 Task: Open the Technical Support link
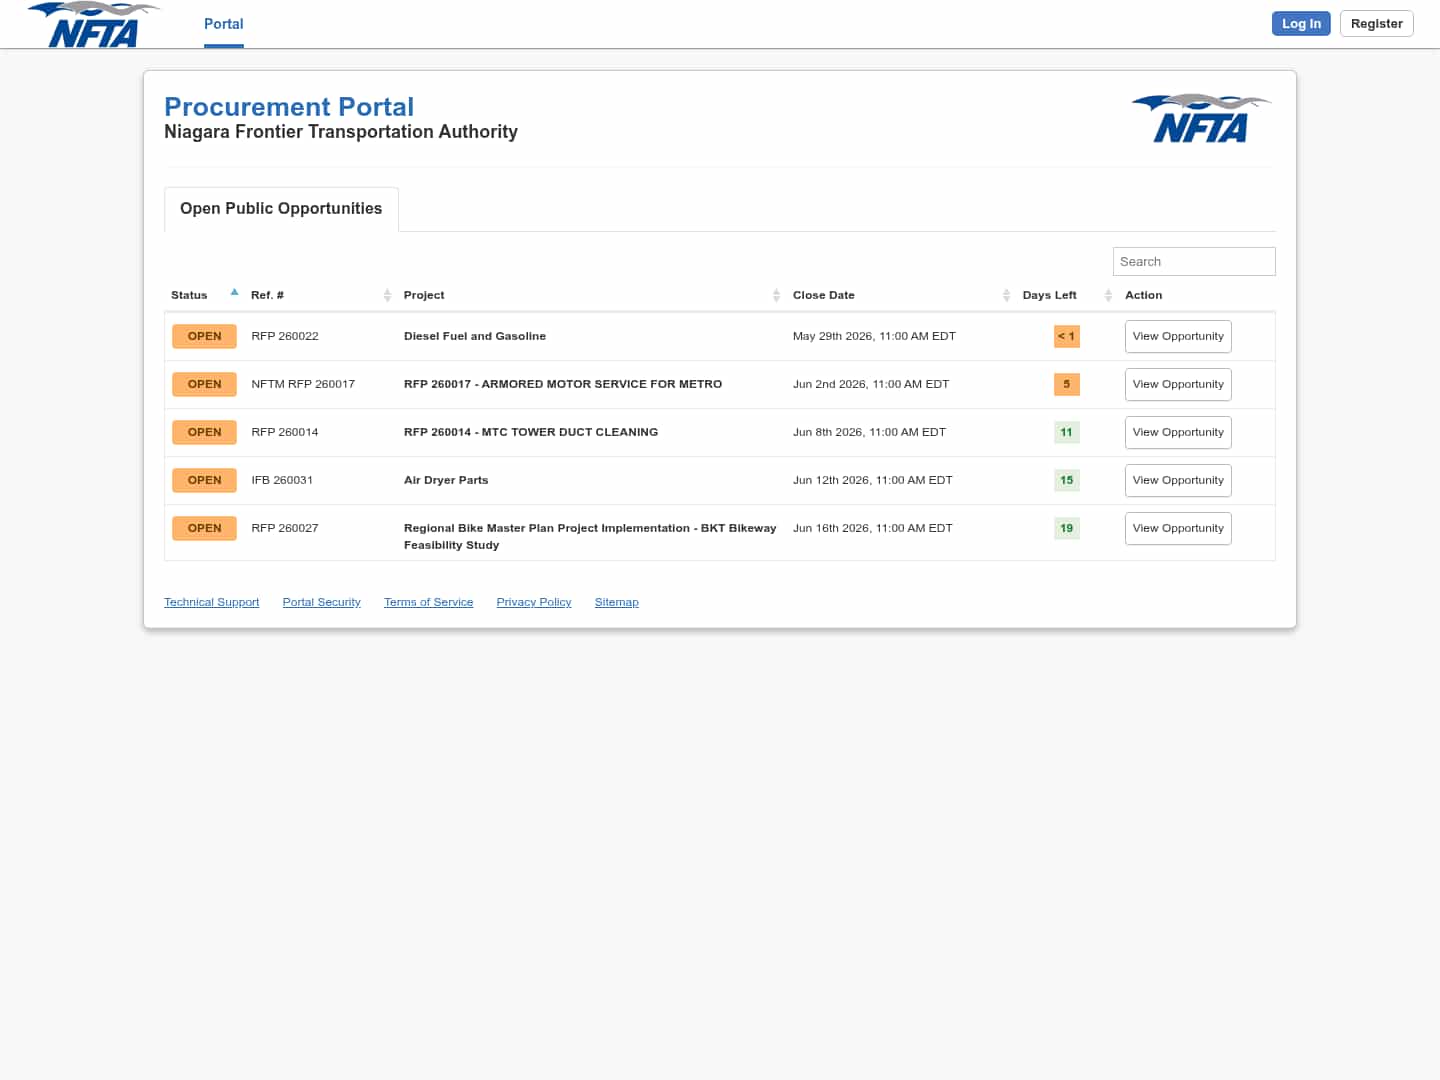212,602
